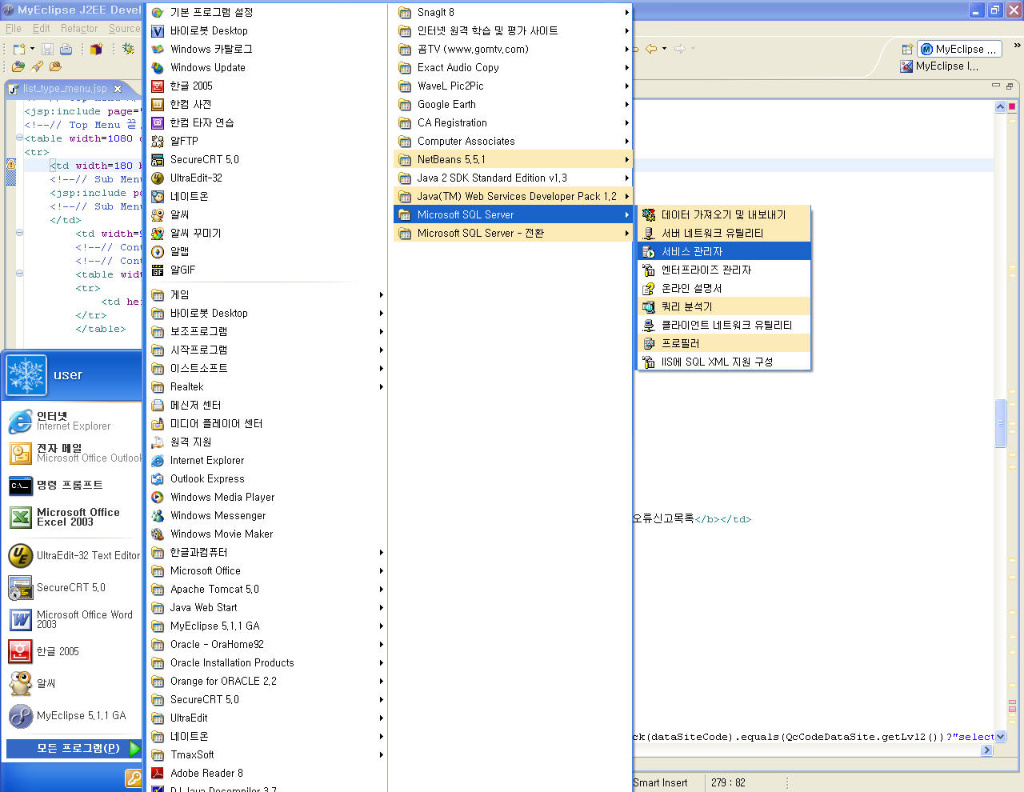Expand the Microsoft Office program folder
The image size is (1024, 792).
266,571
